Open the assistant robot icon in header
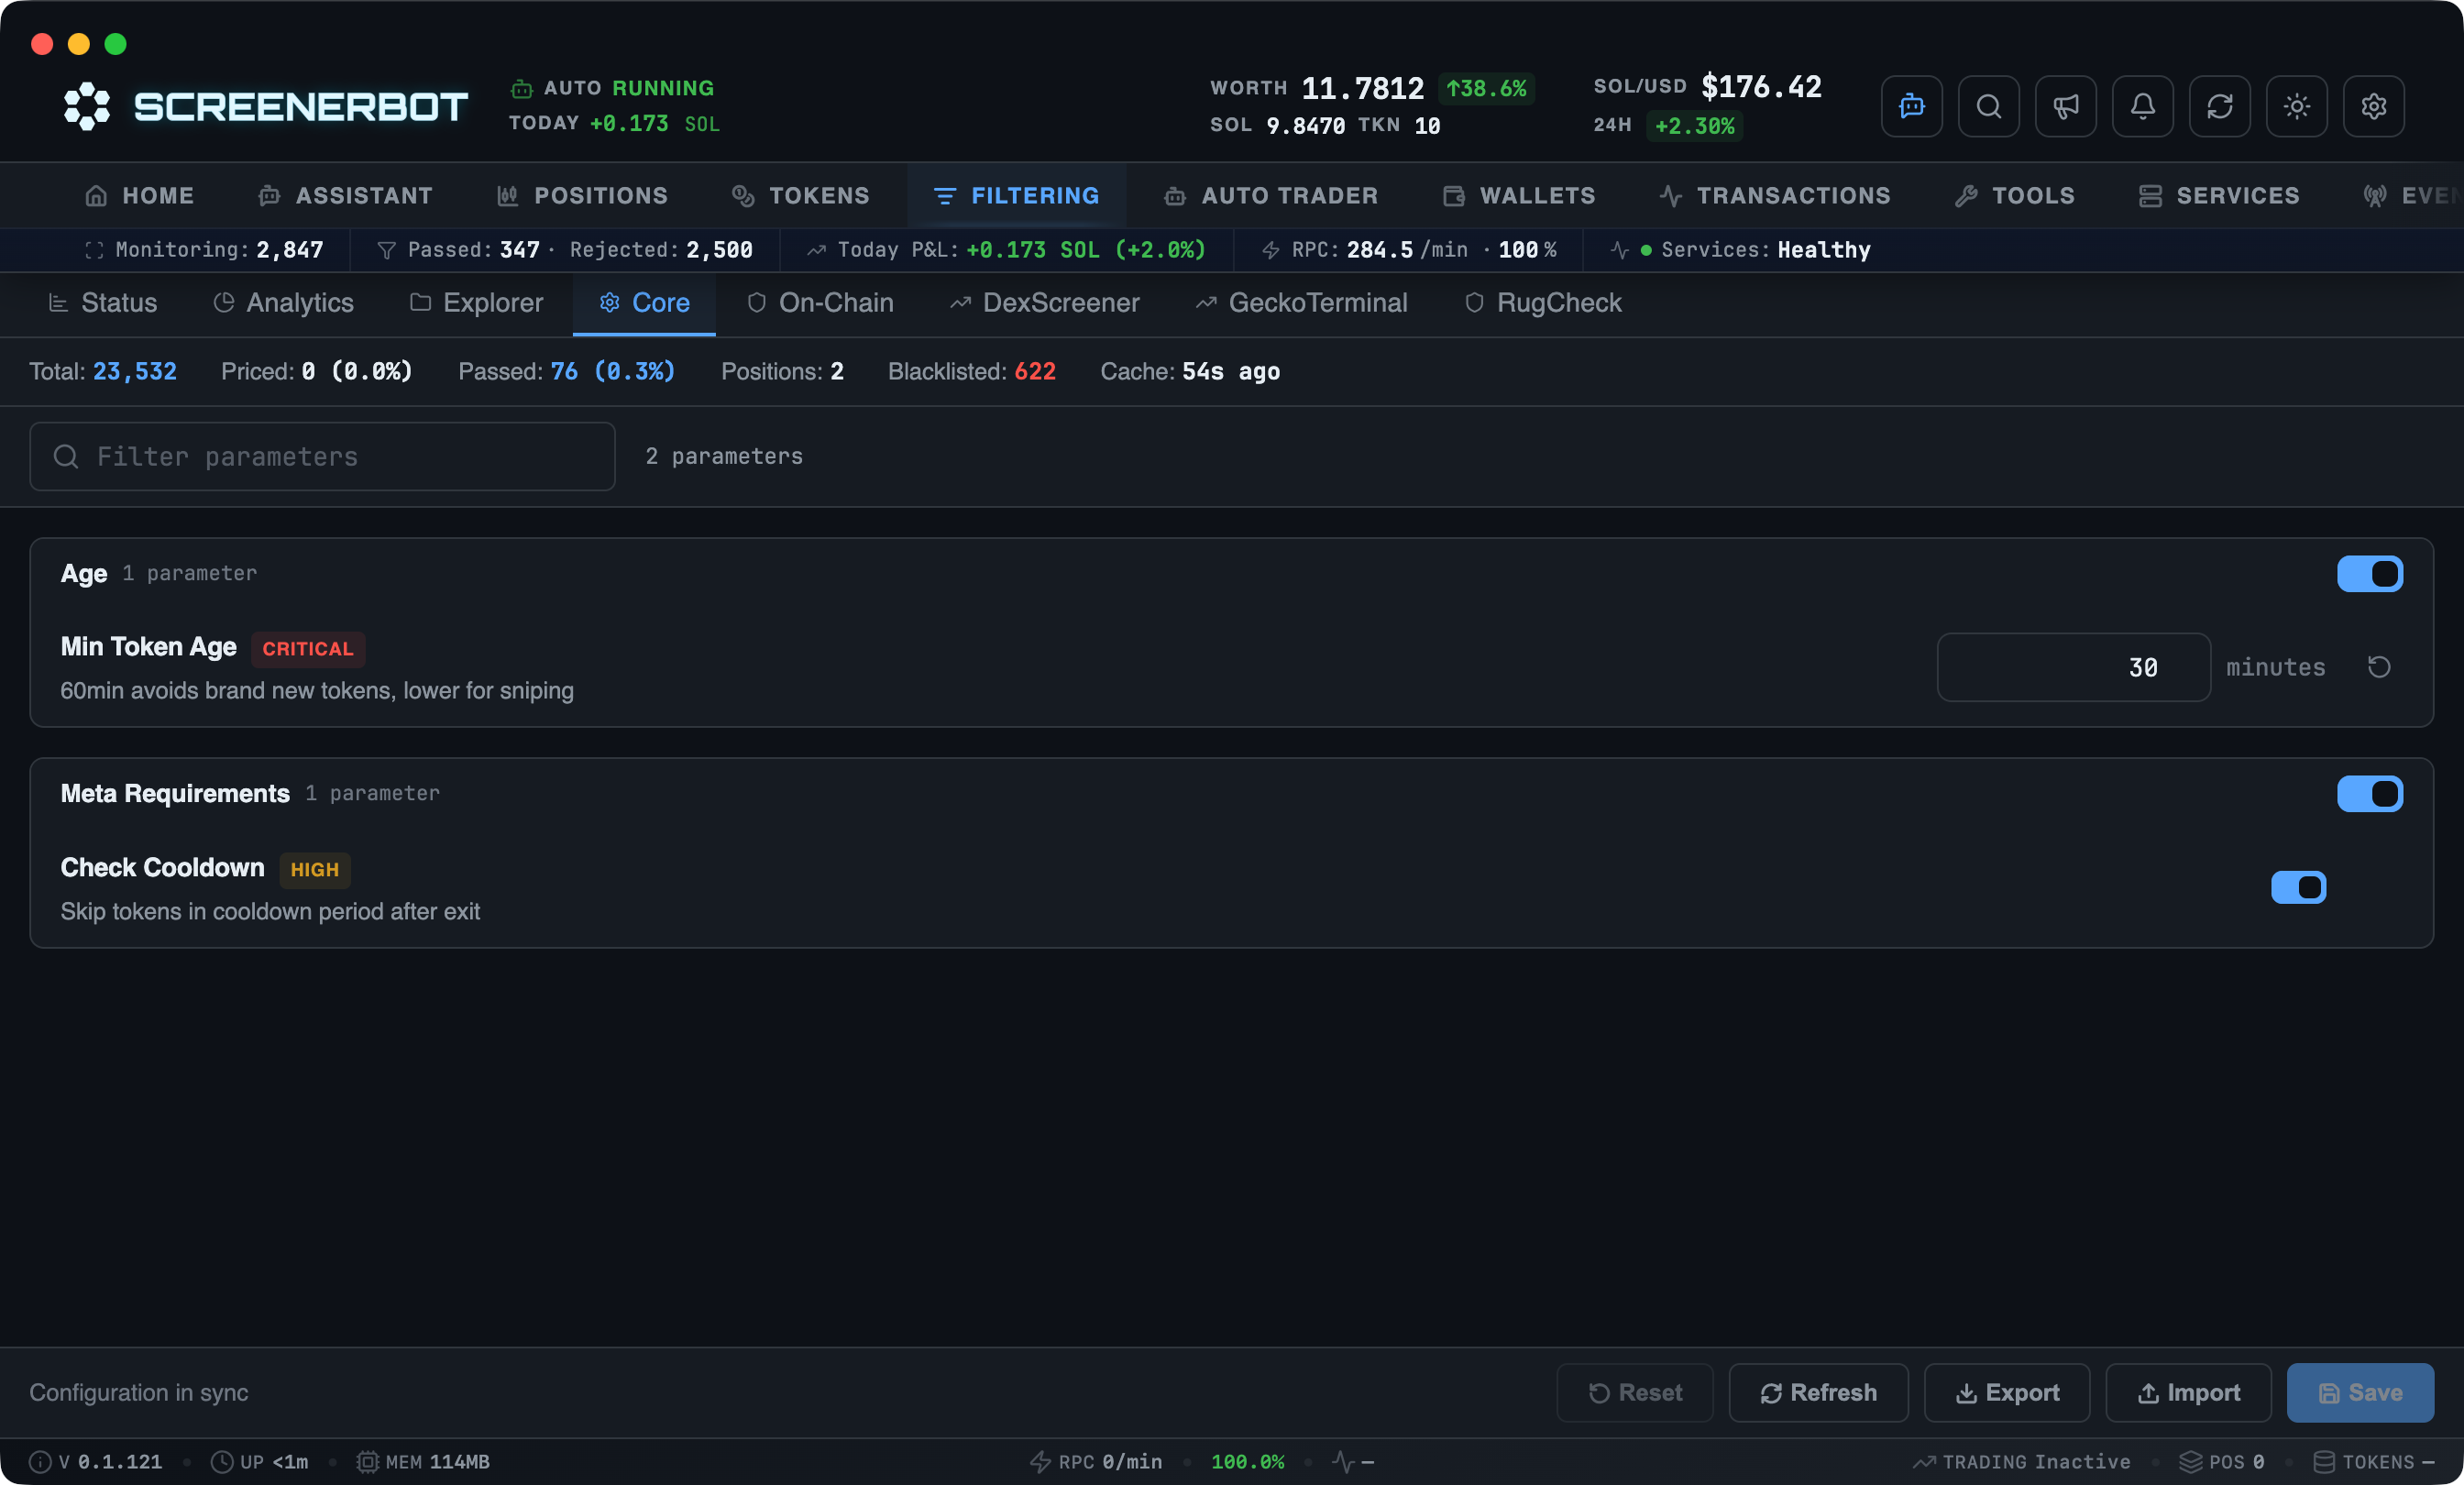Screen dimensions: 2464x1485 1911,106
